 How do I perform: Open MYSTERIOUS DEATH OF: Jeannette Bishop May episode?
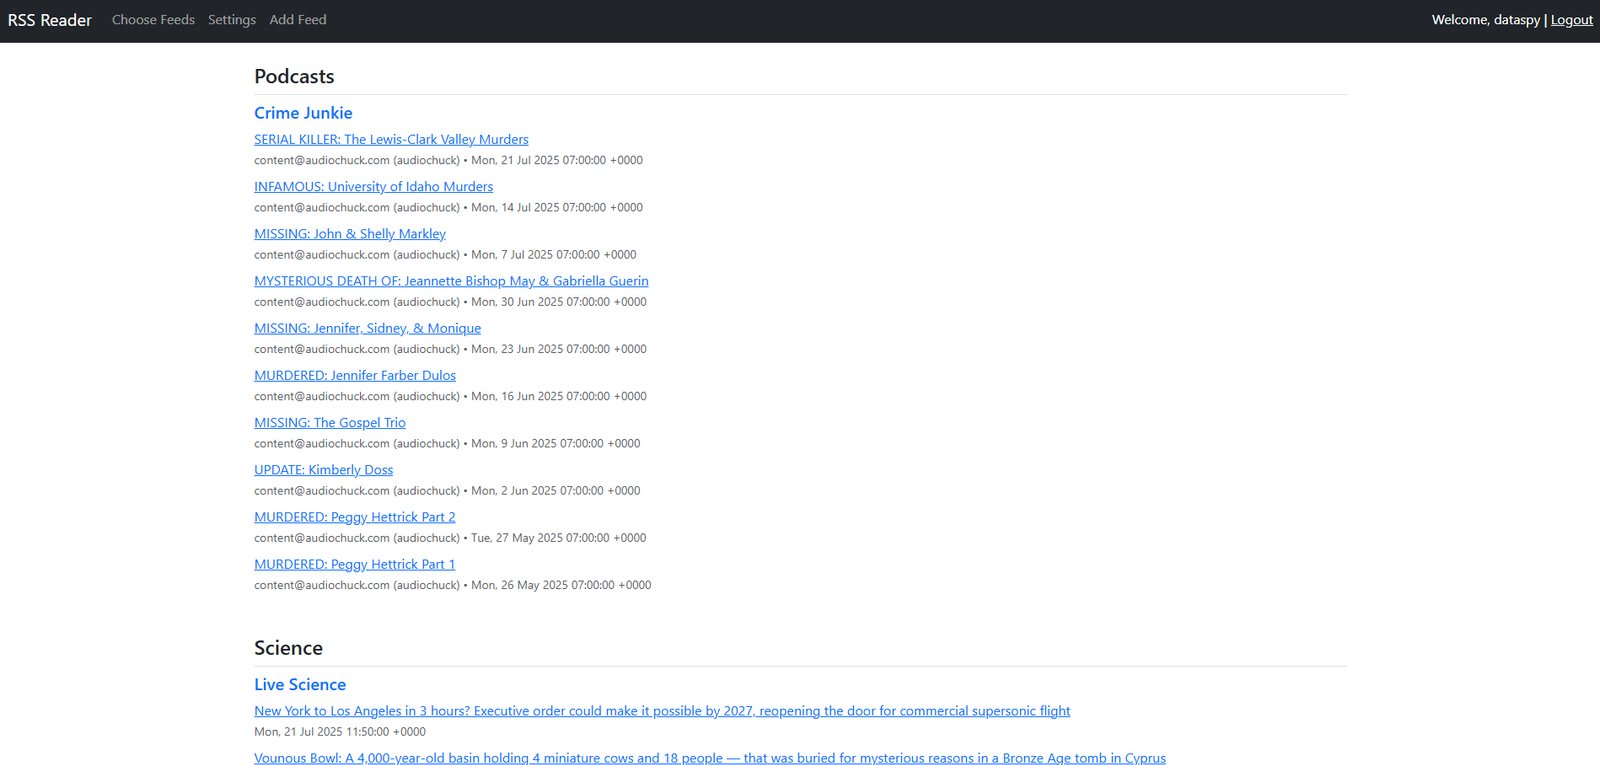451,281
